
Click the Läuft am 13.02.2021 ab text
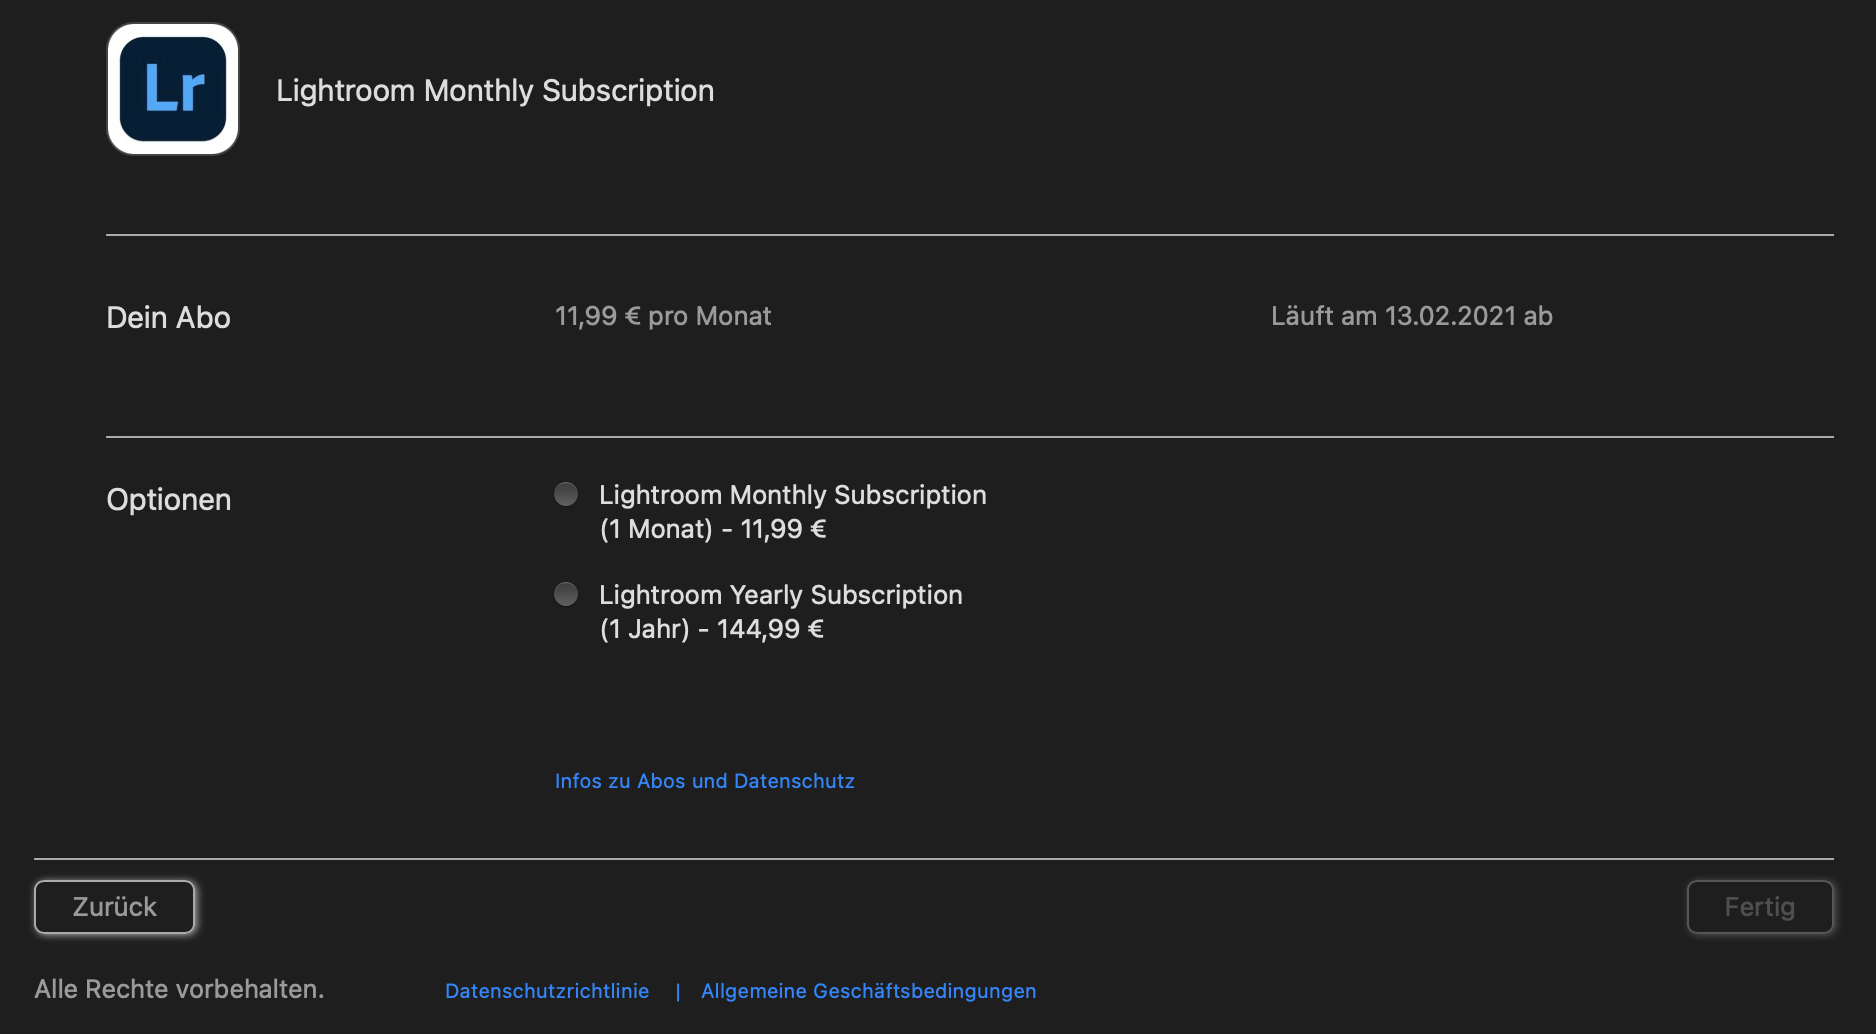[1412, 316]
